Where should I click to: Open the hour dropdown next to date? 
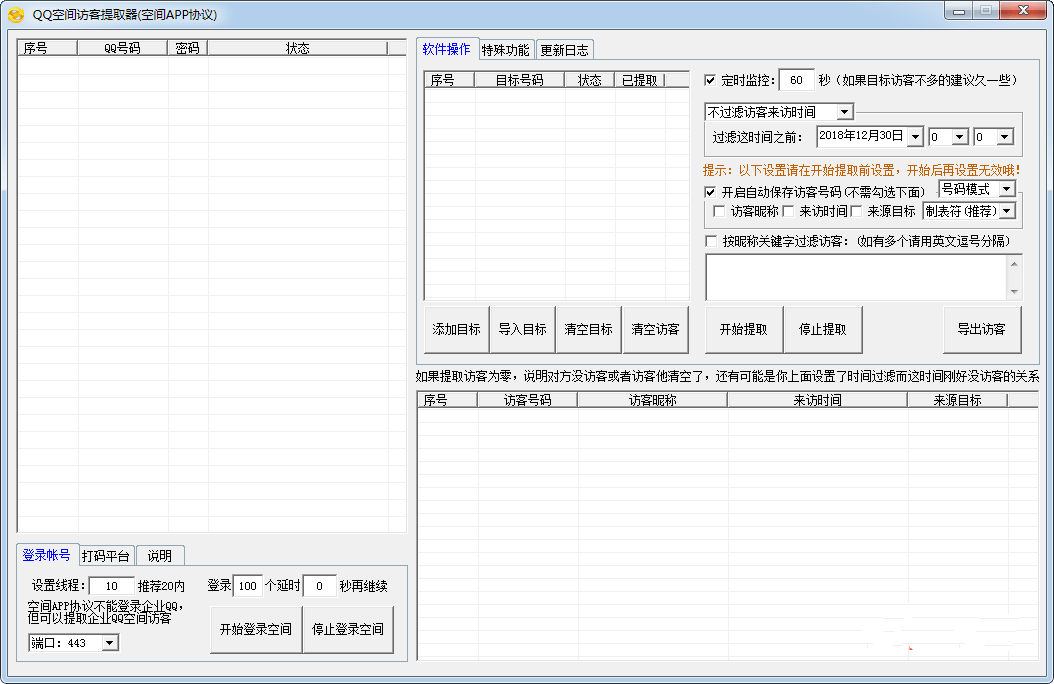point(960,137)
